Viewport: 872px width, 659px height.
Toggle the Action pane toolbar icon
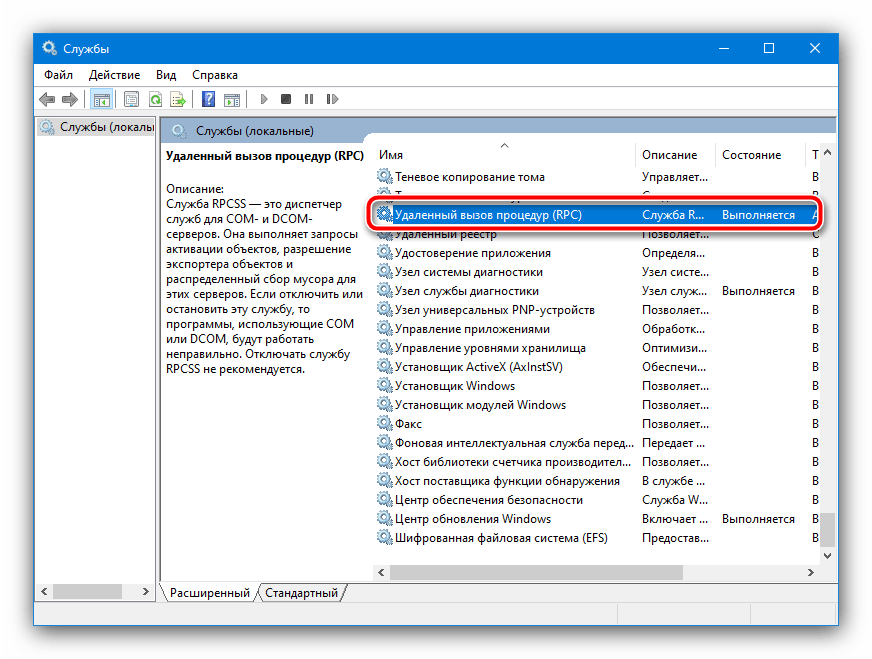pos(232,100)
